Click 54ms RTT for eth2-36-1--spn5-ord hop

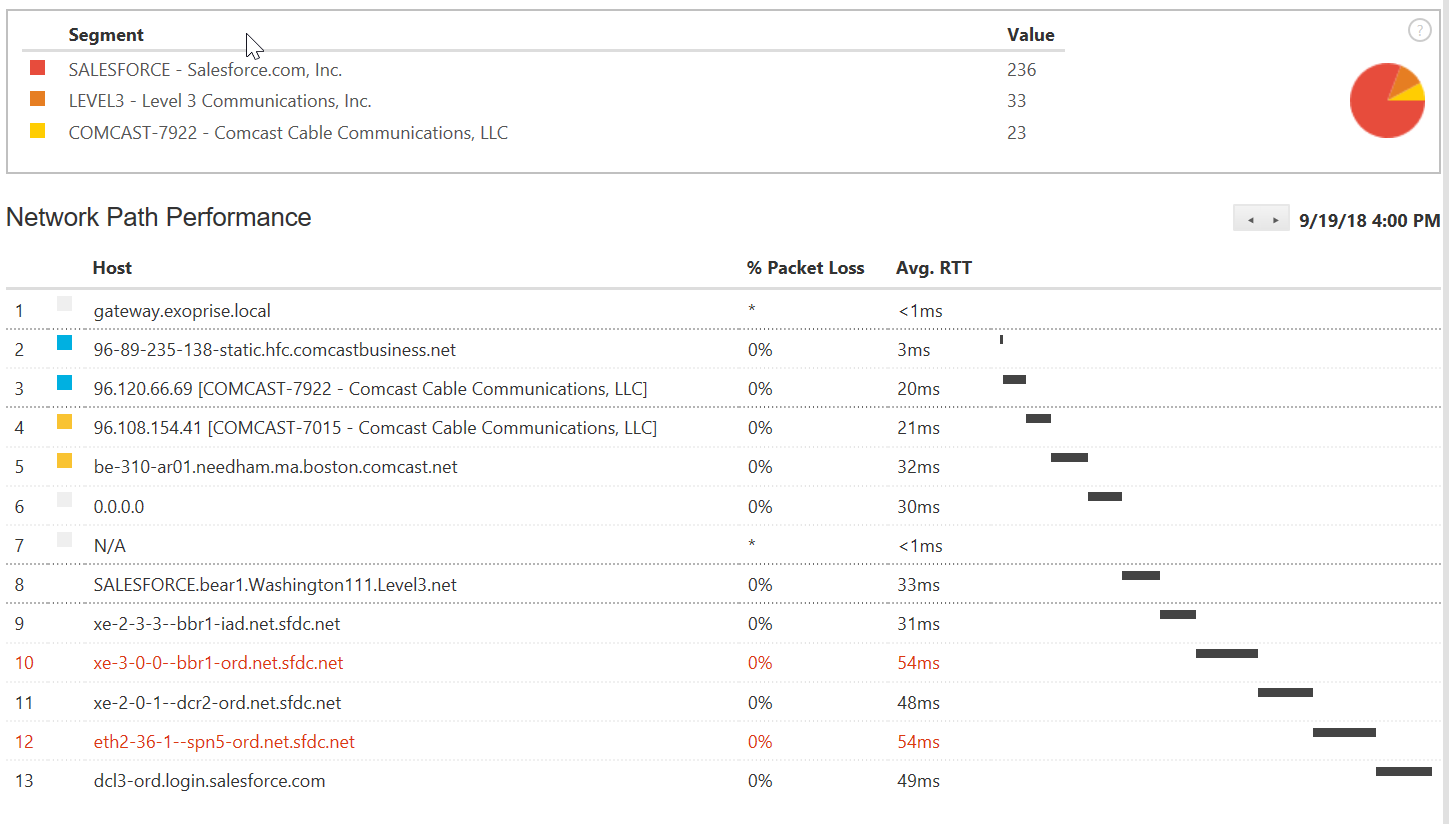click(x=919, y=742)
